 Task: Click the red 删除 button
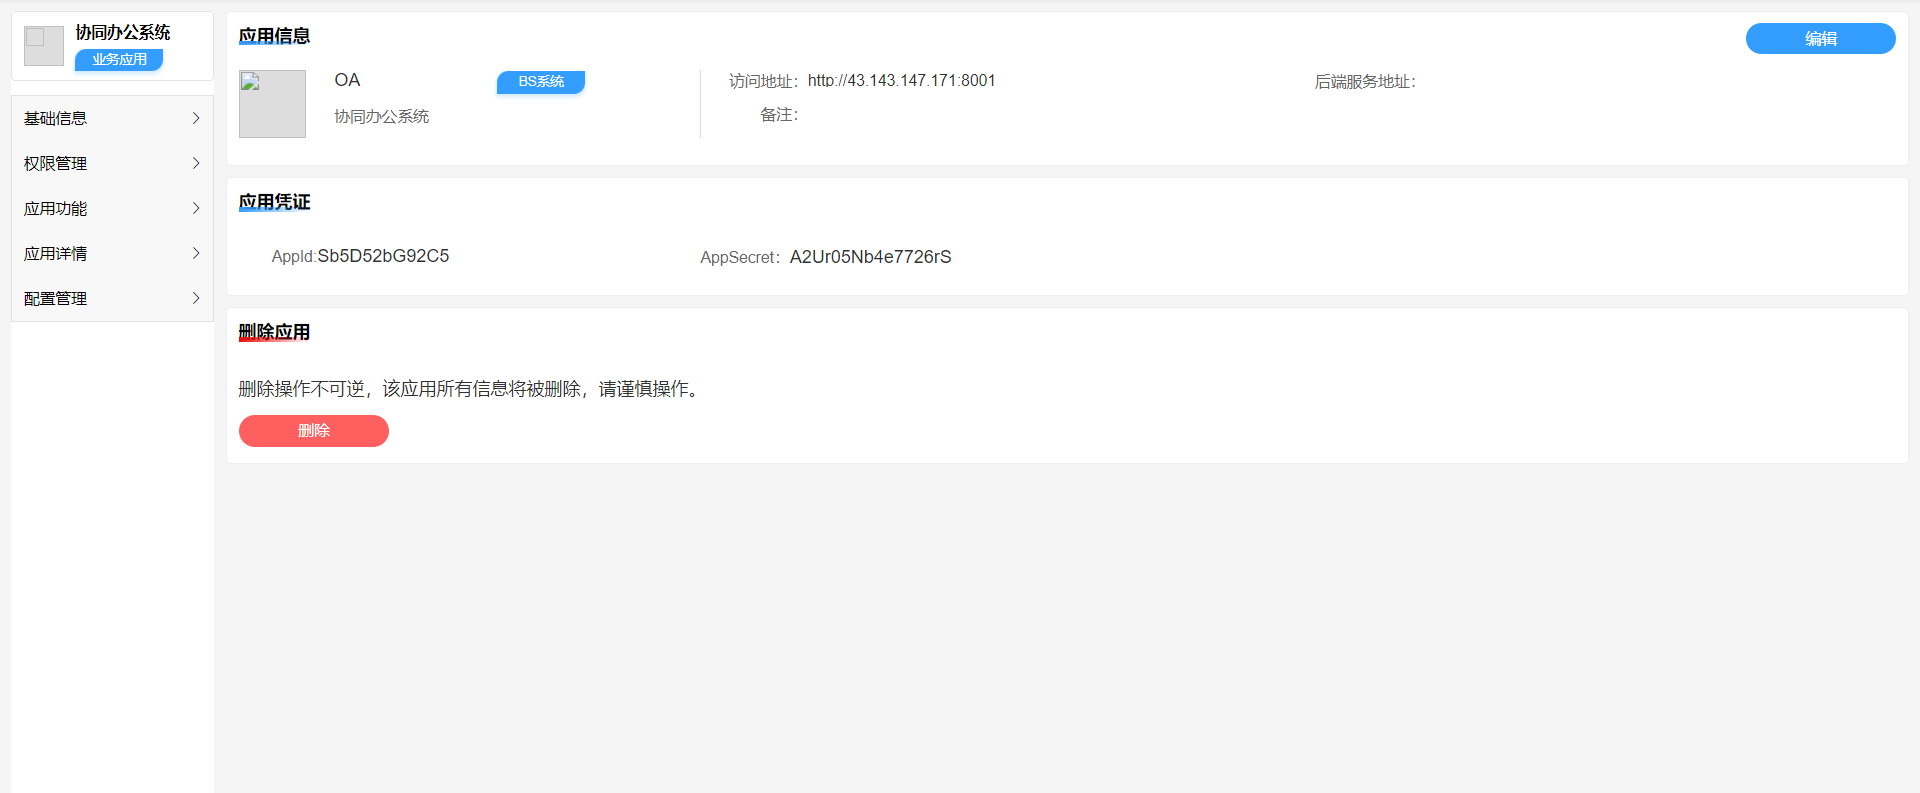314,431
